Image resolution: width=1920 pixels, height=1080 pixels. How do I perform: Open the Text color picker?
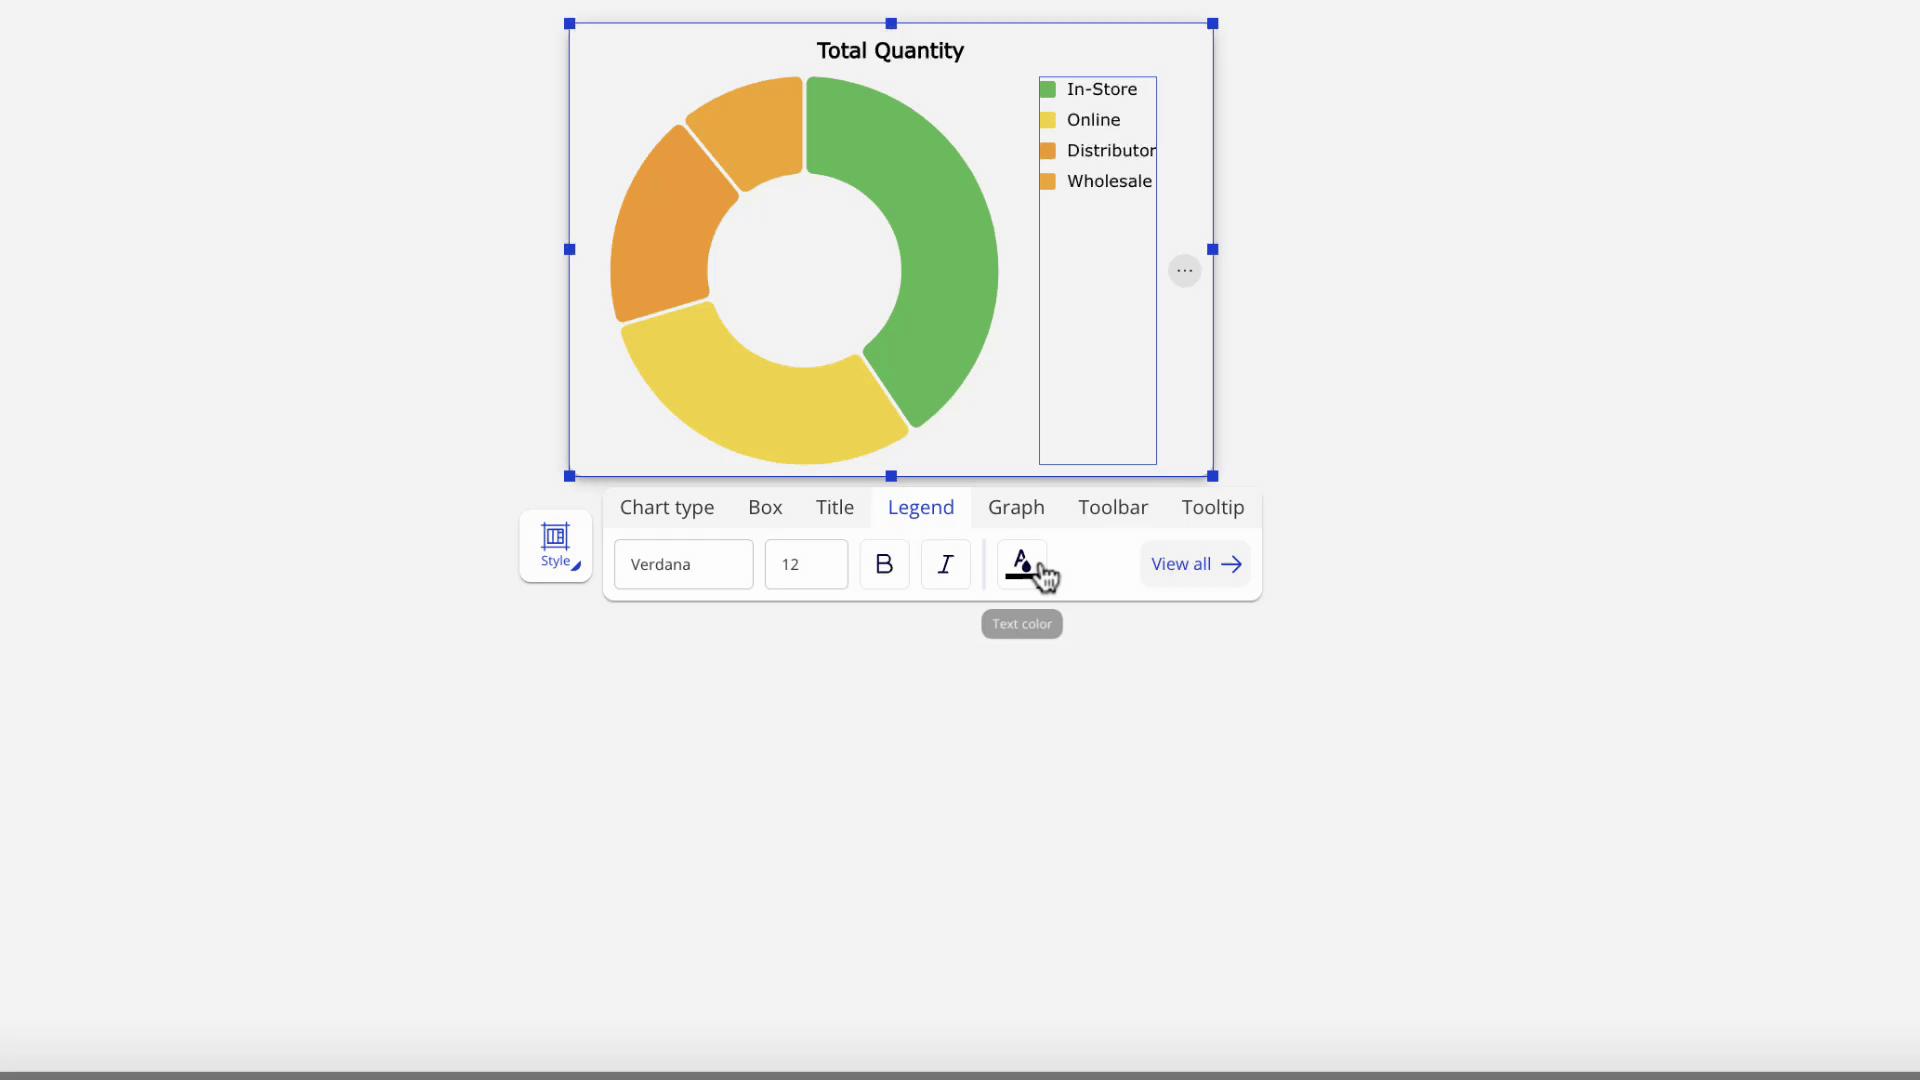[x=1021, y=564]
